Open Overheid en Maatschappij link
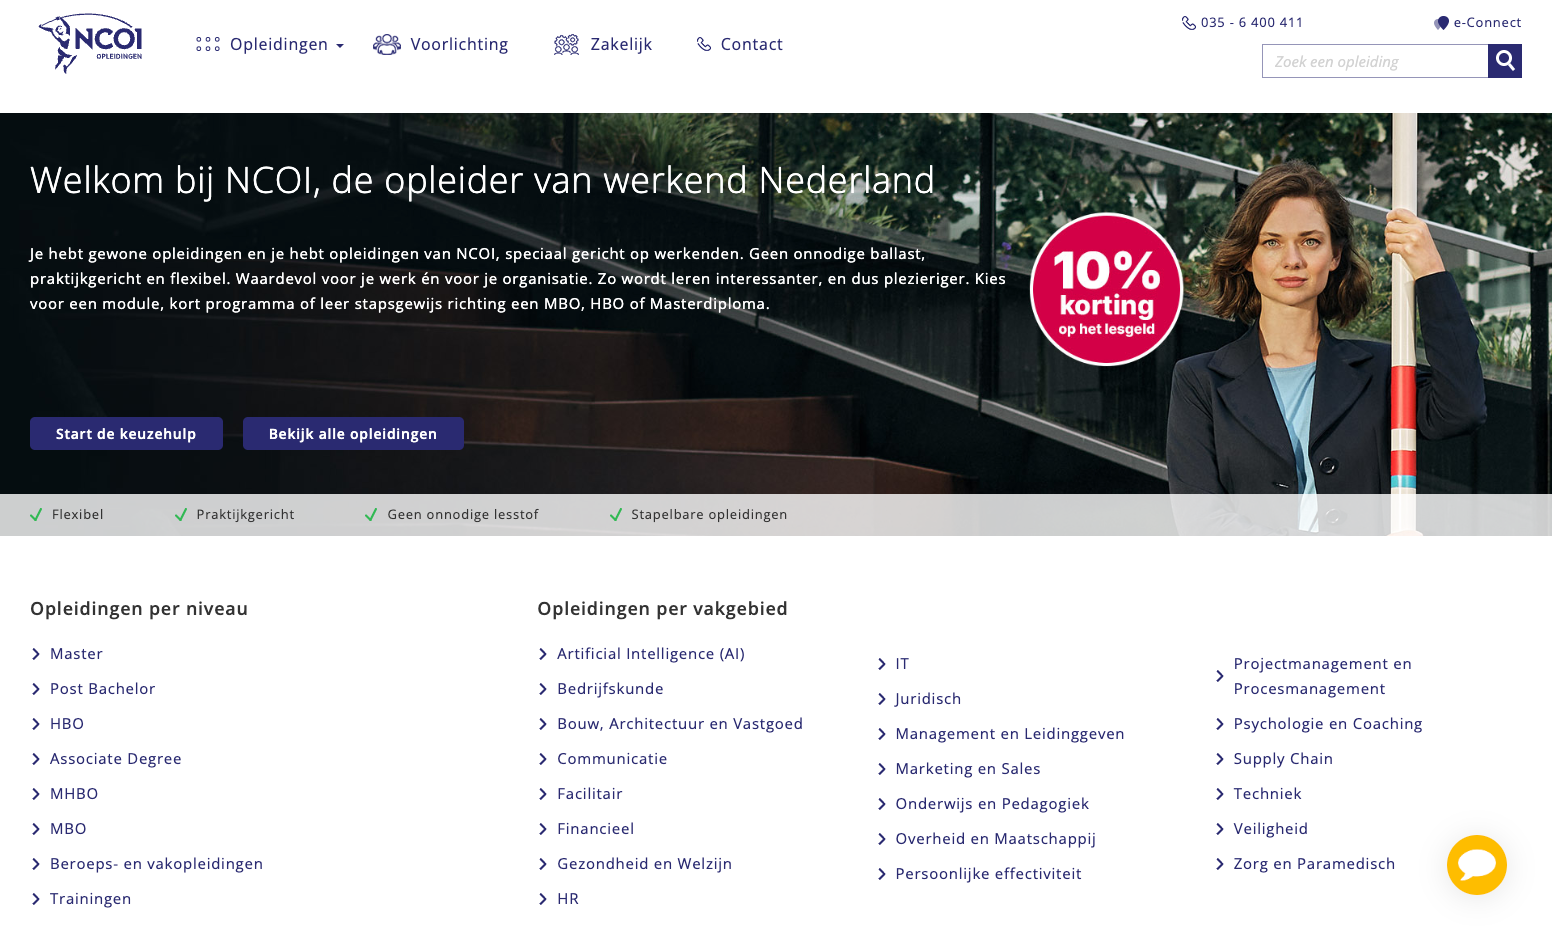 pos(996,839)
